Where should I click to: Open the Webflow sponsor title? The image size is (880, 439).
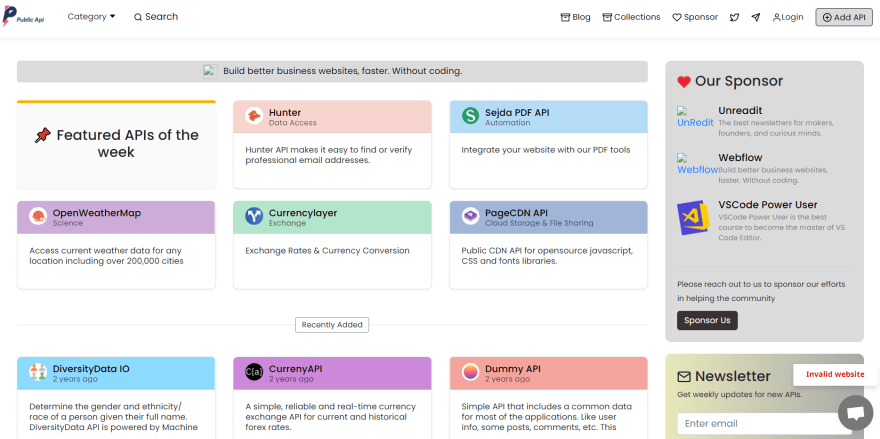pos(740,158)
